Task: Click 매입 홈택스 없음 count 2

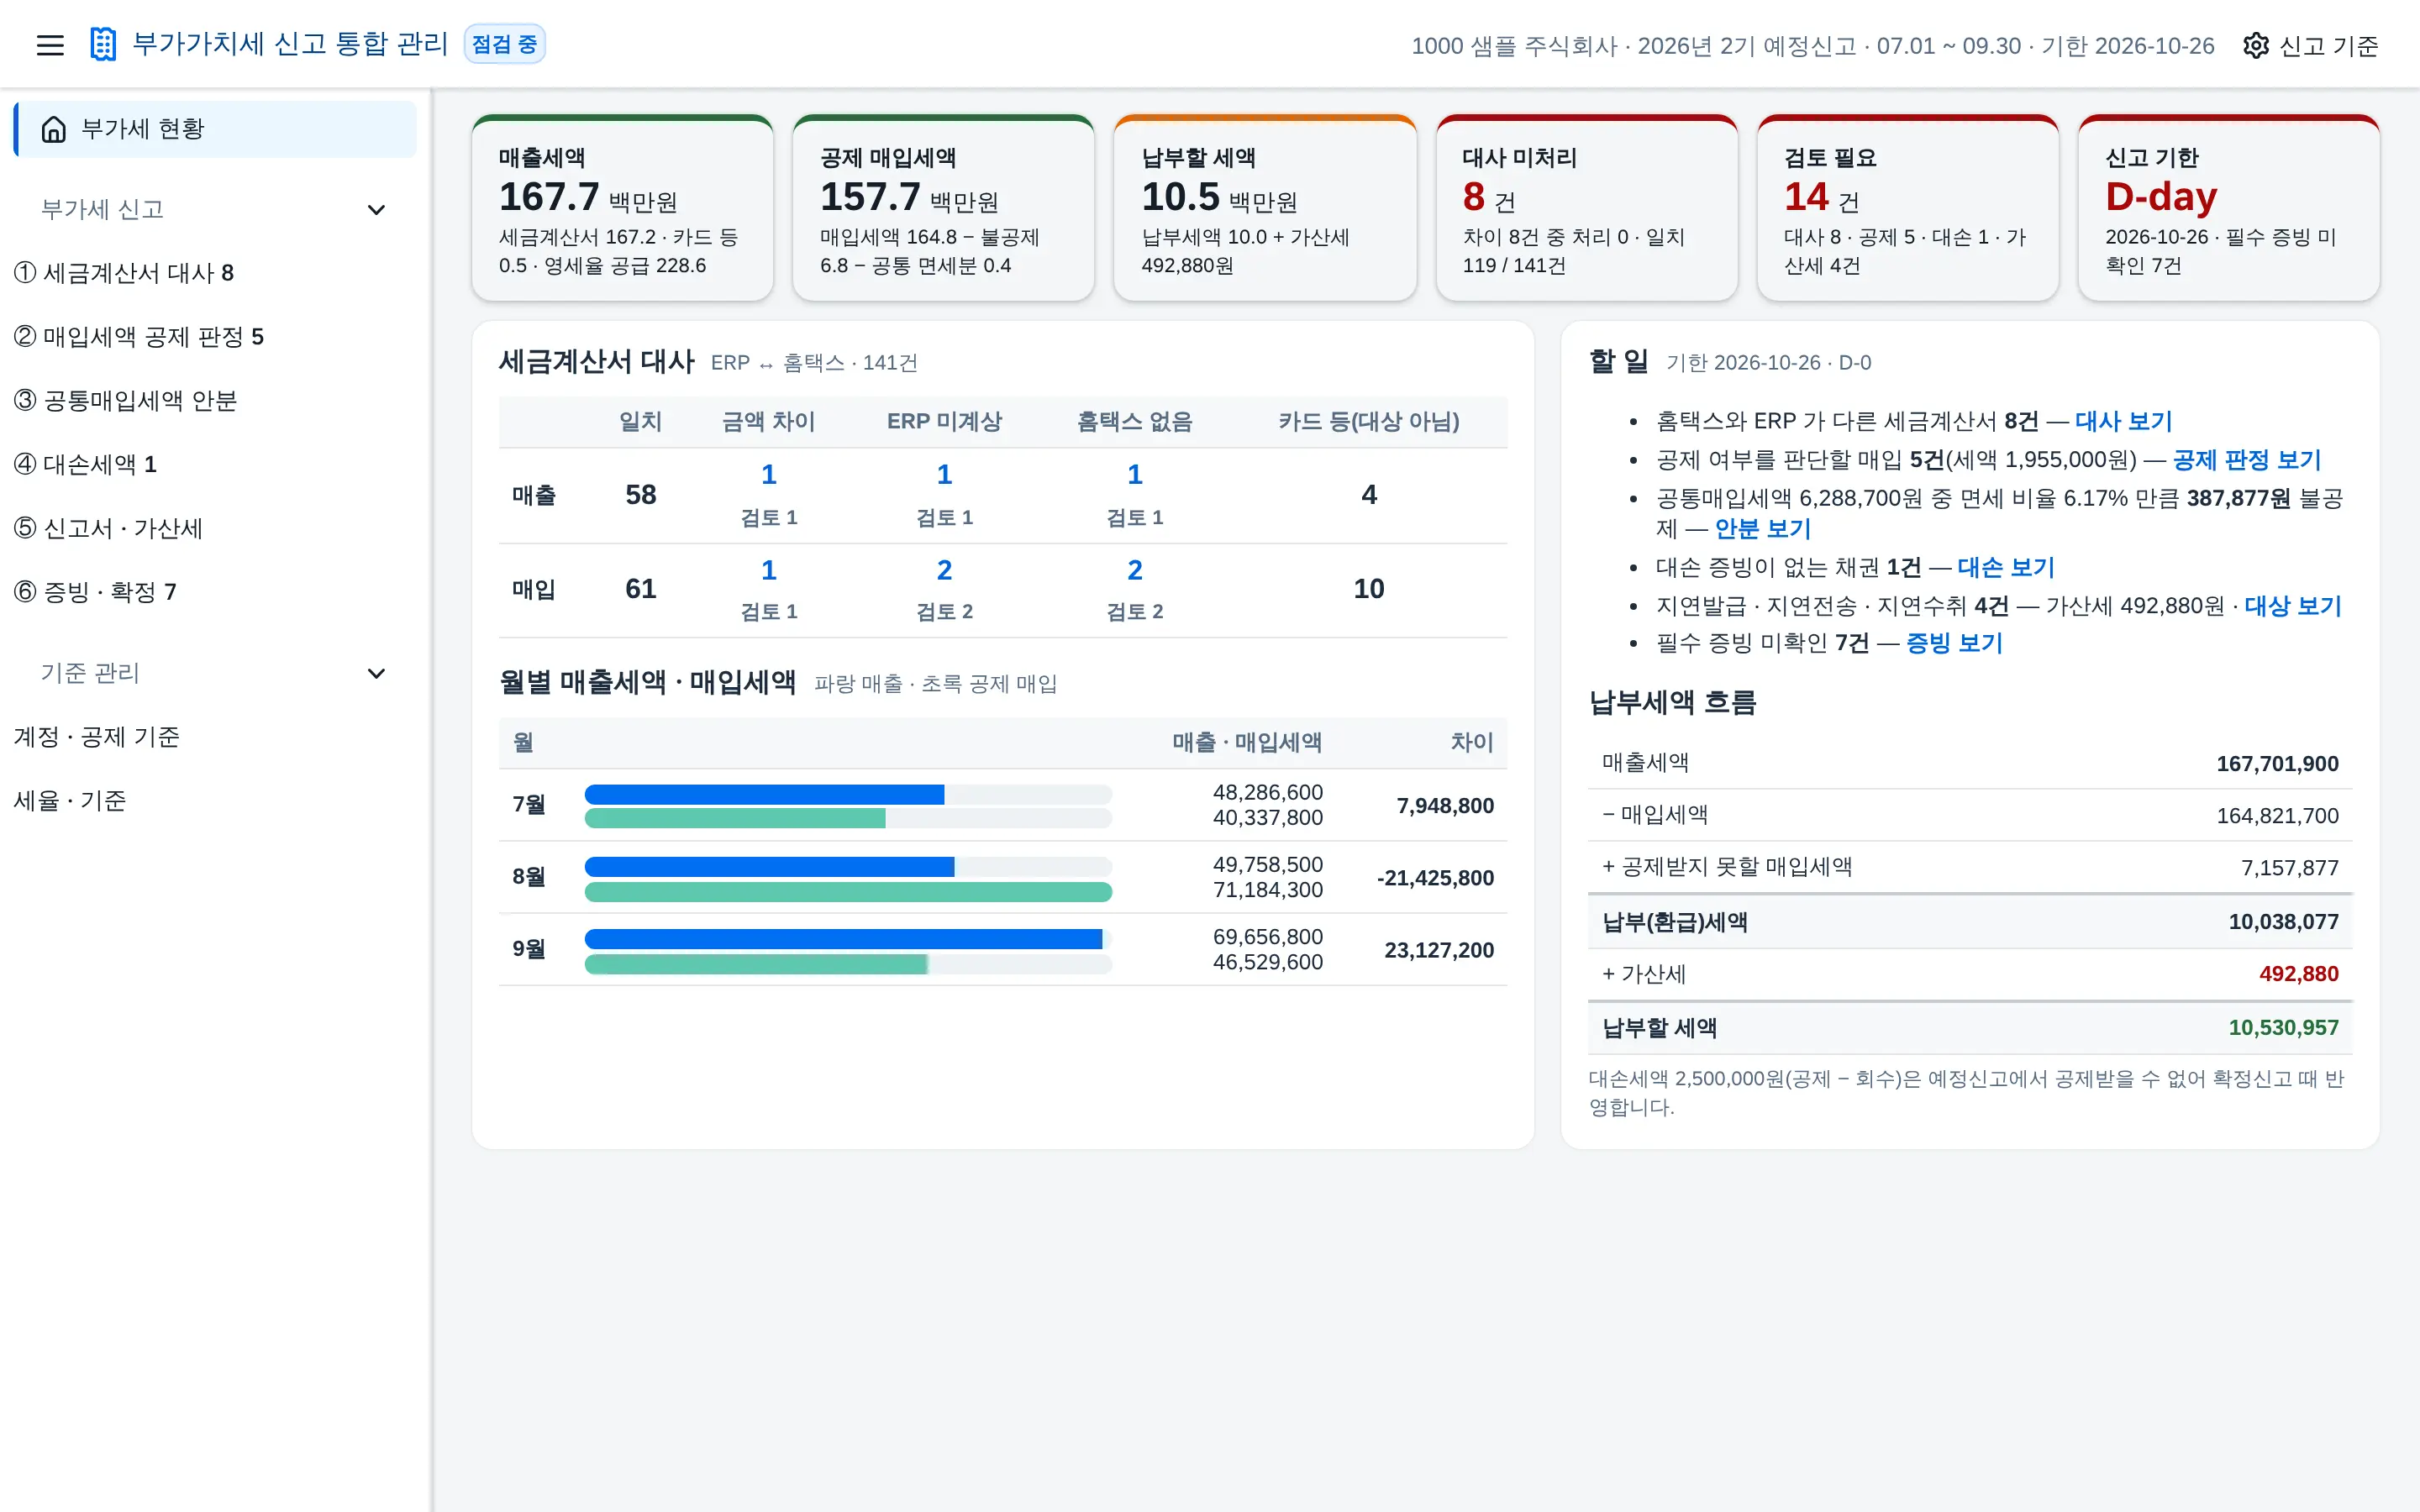Action: 1134,570
